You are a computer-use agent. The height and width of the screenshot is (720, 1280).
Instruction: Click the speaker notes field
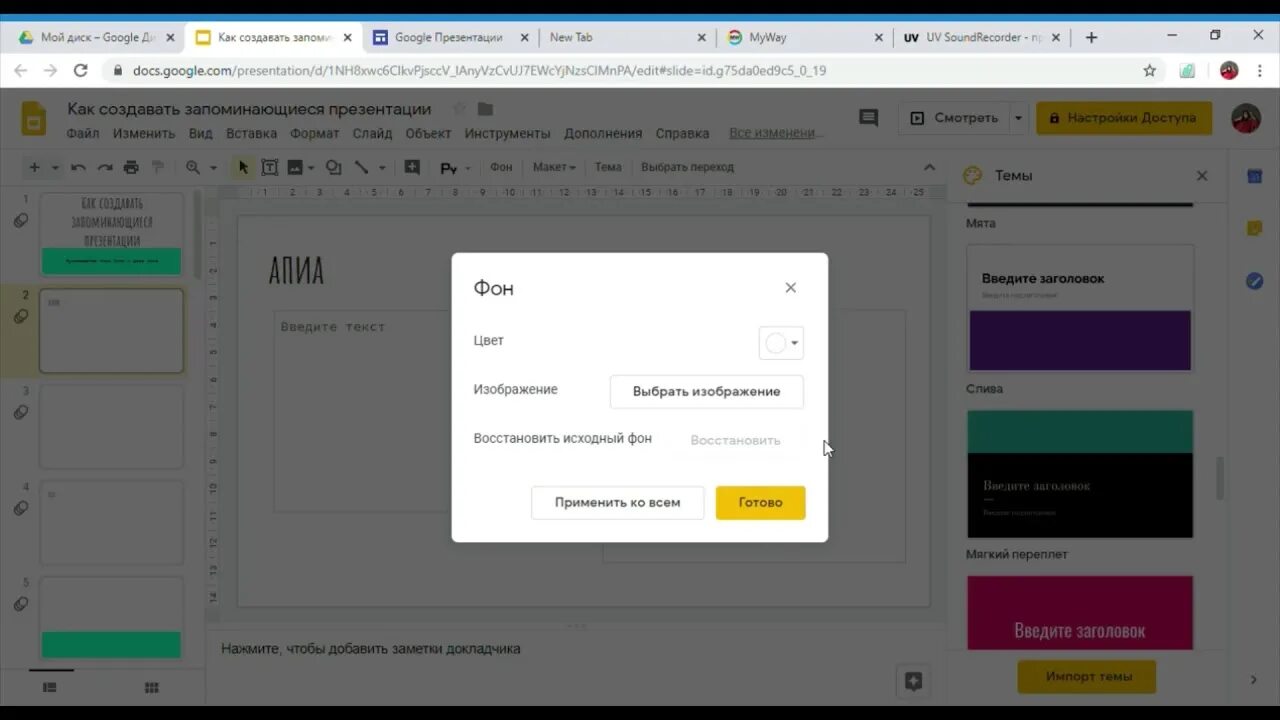click(x=575, y=649)
